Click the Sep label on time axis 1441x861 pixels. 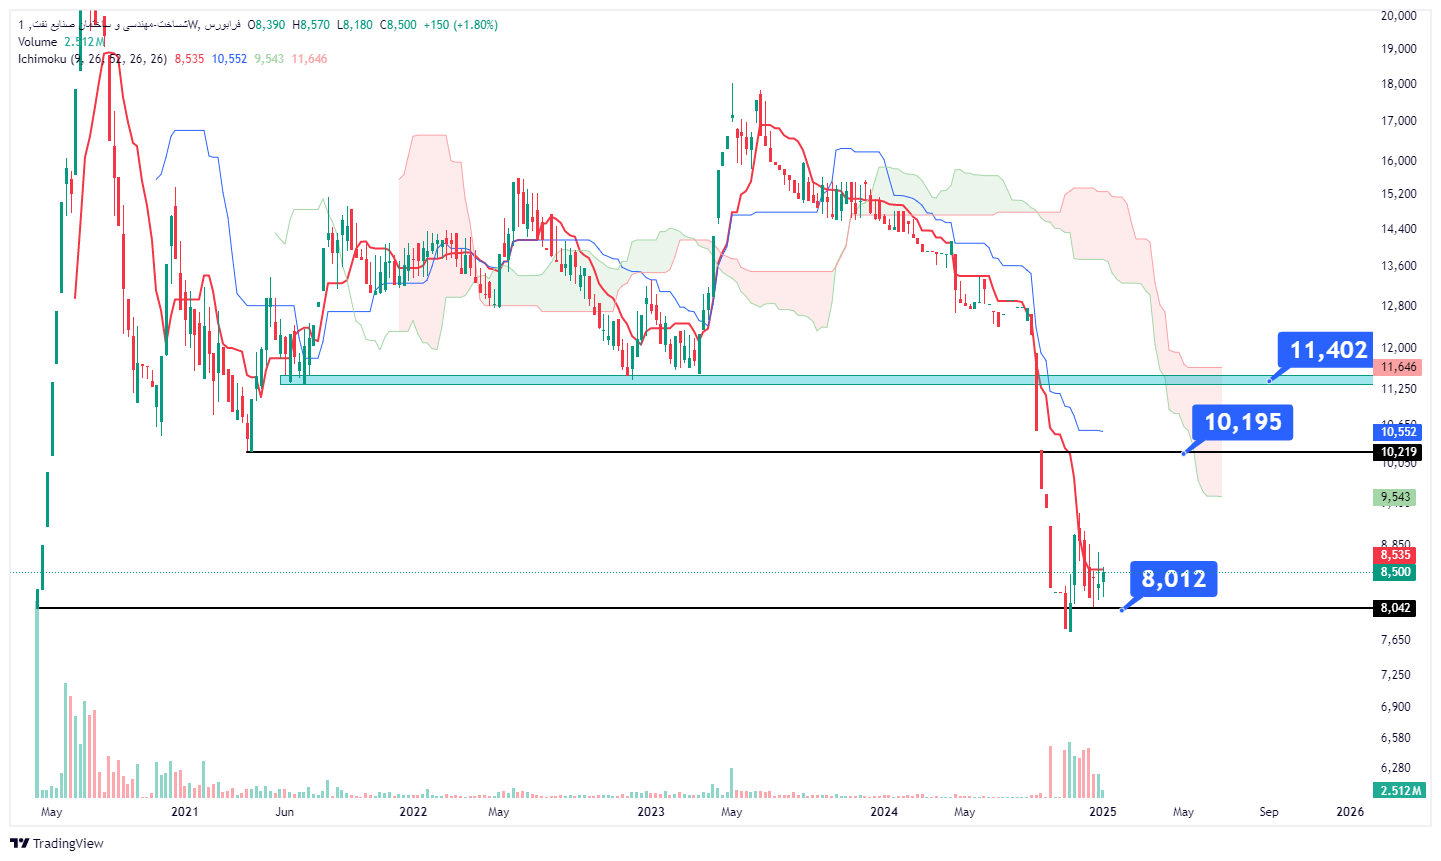tap(1269, 812)
